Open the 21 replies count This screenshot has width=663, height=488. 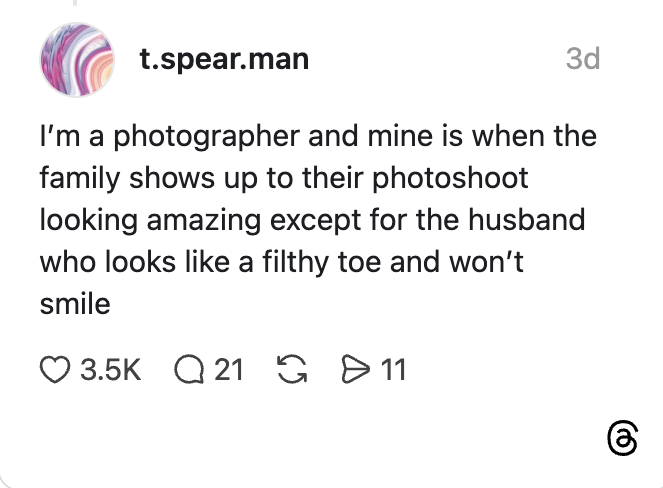pyautogui.click(x=229, y=371)
